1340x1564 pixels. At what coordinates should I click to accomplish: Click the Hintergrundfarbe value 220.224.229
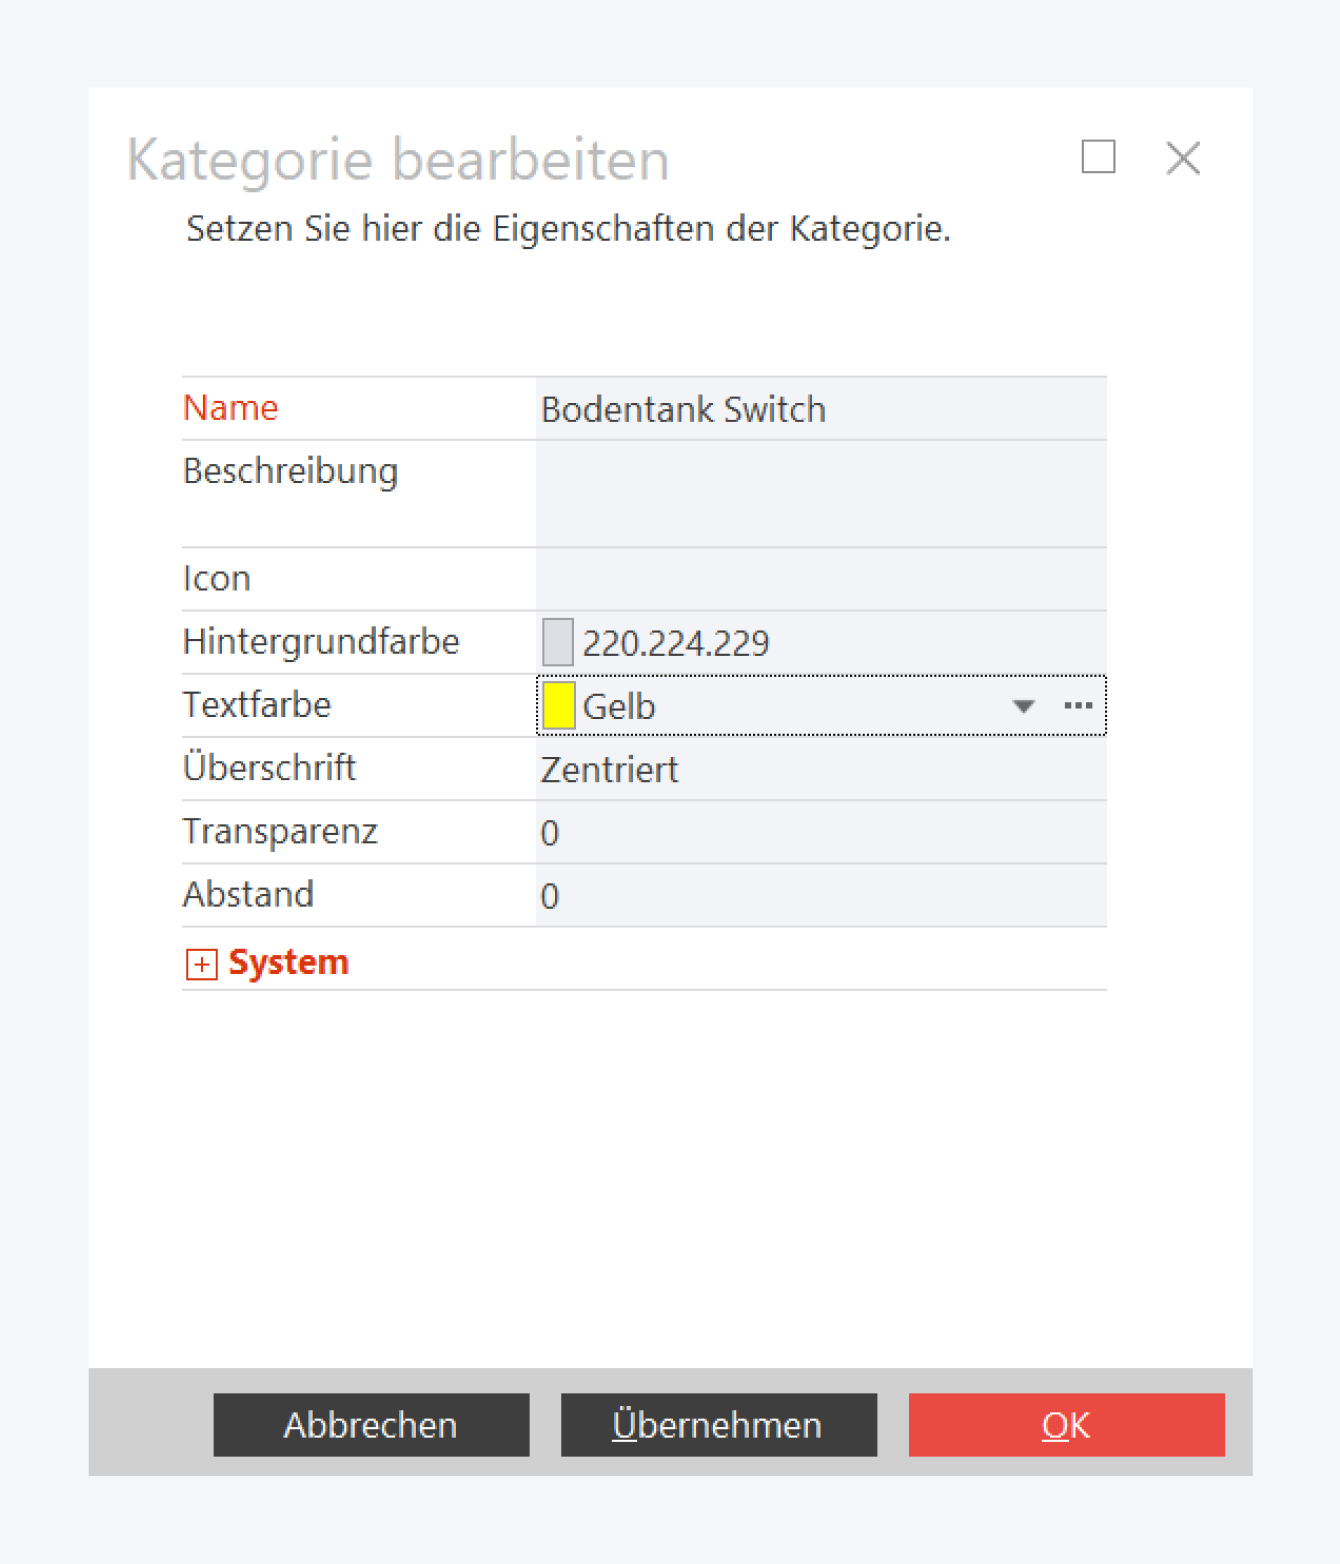click(676, 643)
